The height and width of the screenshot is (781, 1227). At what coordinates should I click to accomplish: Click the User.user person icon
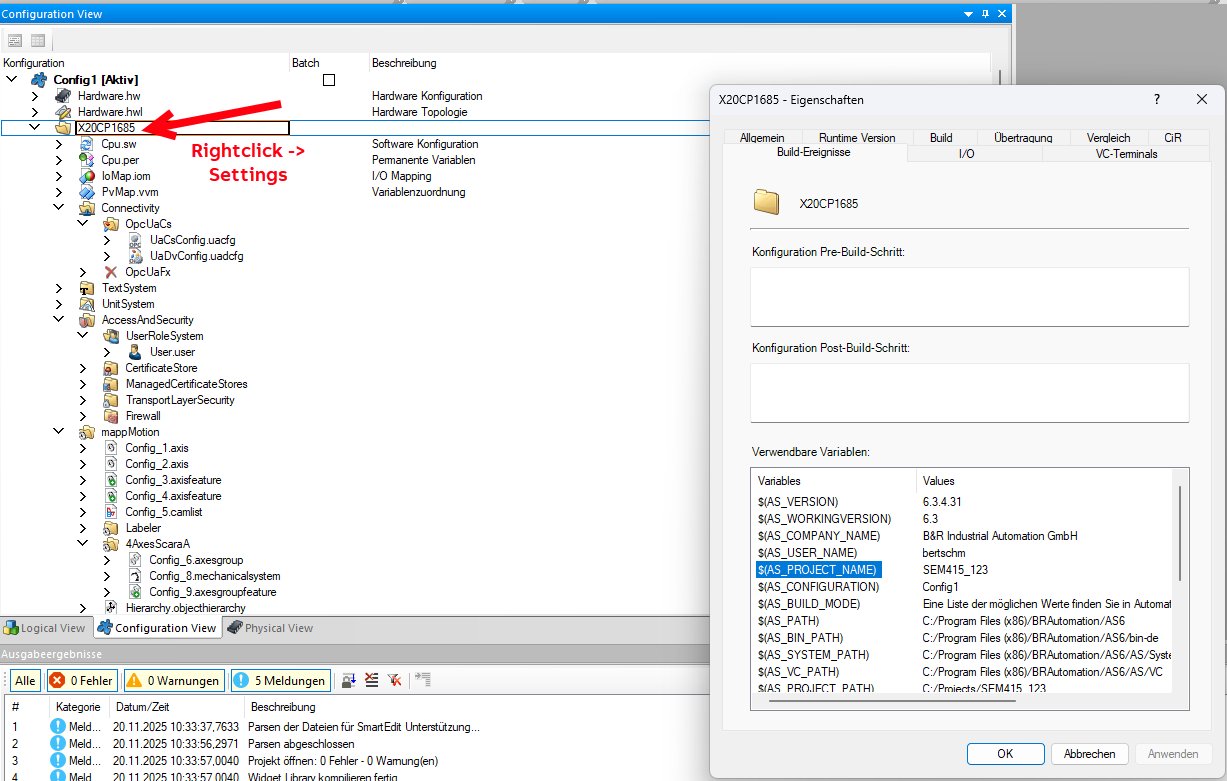click(x=135, y=352)
